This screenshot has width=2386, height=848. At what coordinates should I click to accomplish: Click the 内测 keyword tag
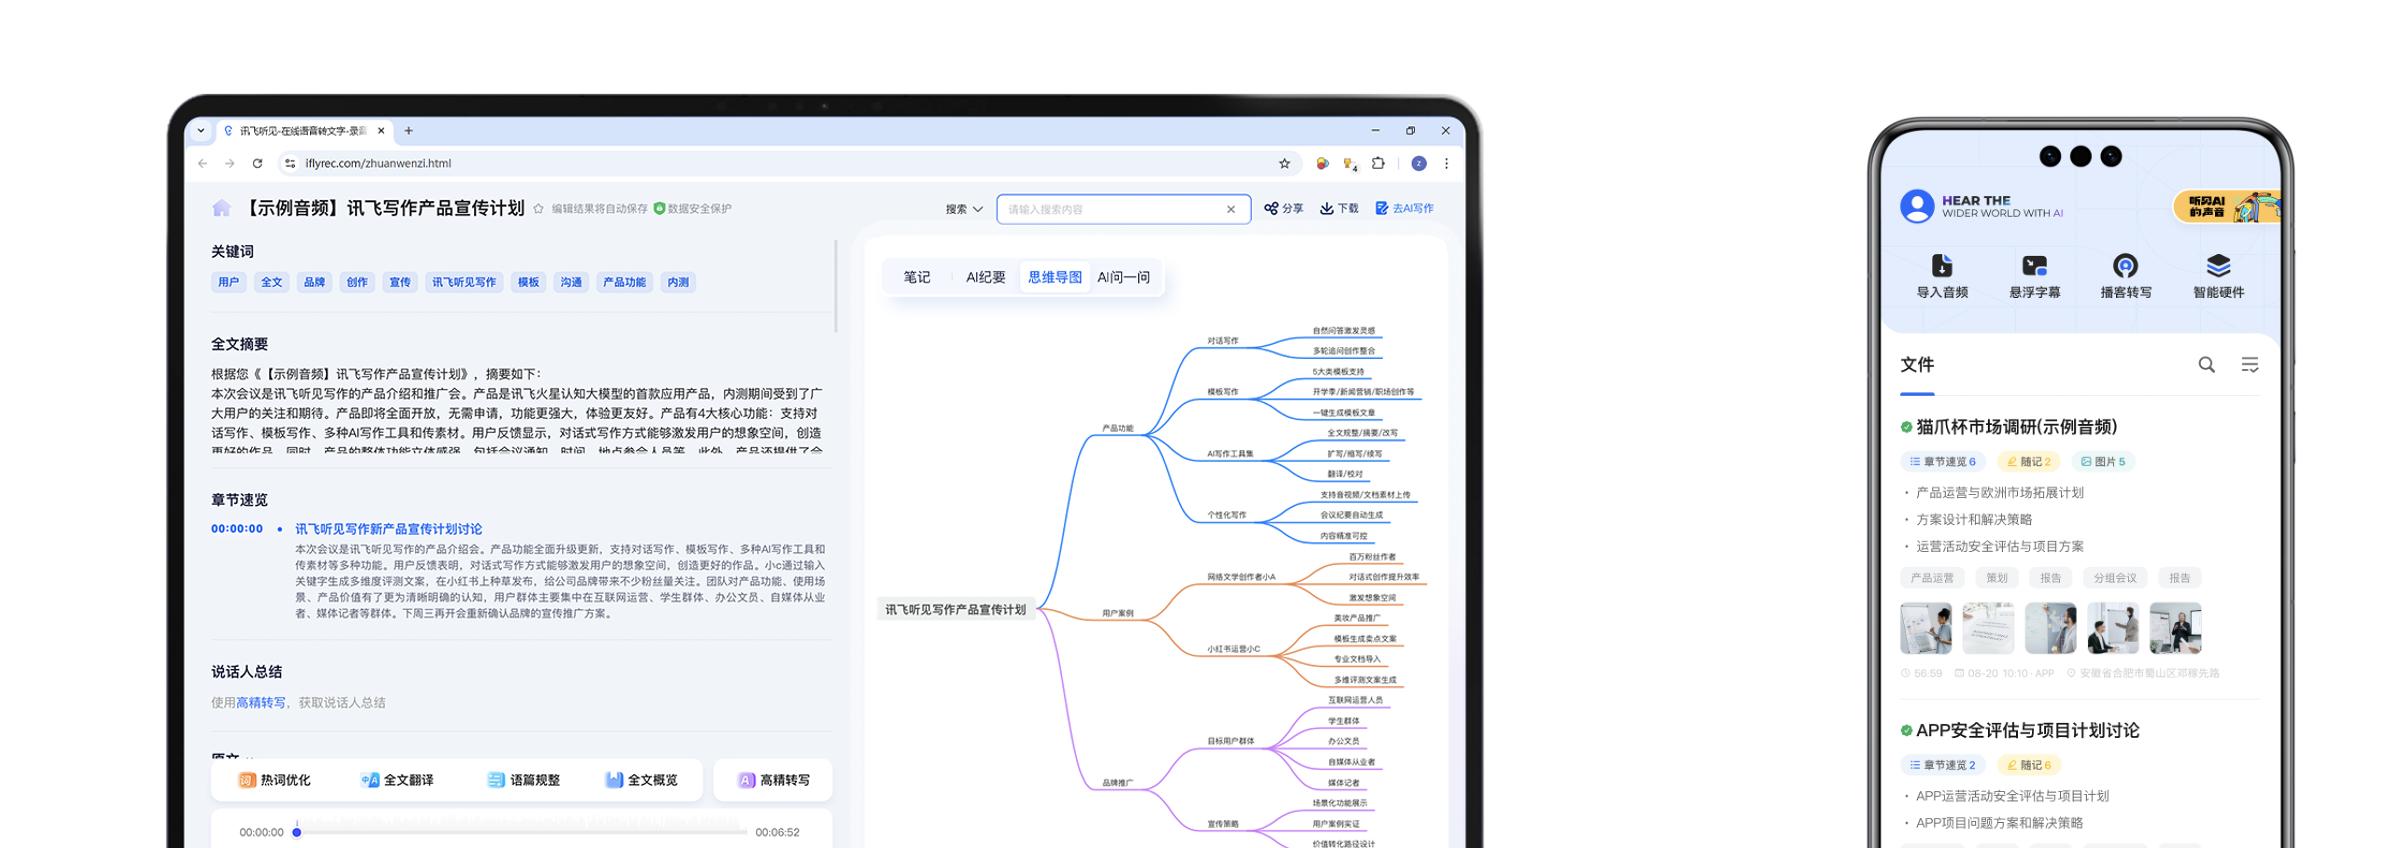(x=678, y=282)
